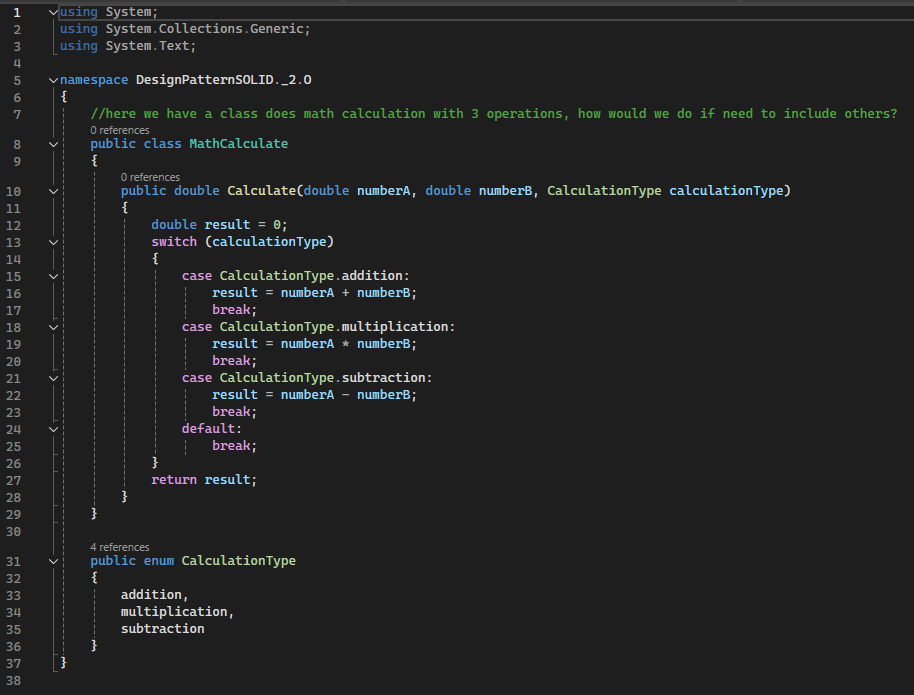
Task: Click "0 references" above Calculate method
Action: point(150,177)
